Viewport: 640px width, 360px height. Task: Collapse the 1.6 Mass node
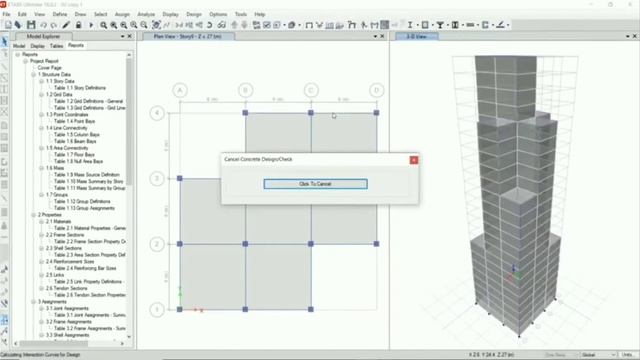pyautogui.click(x=41, y=168)
